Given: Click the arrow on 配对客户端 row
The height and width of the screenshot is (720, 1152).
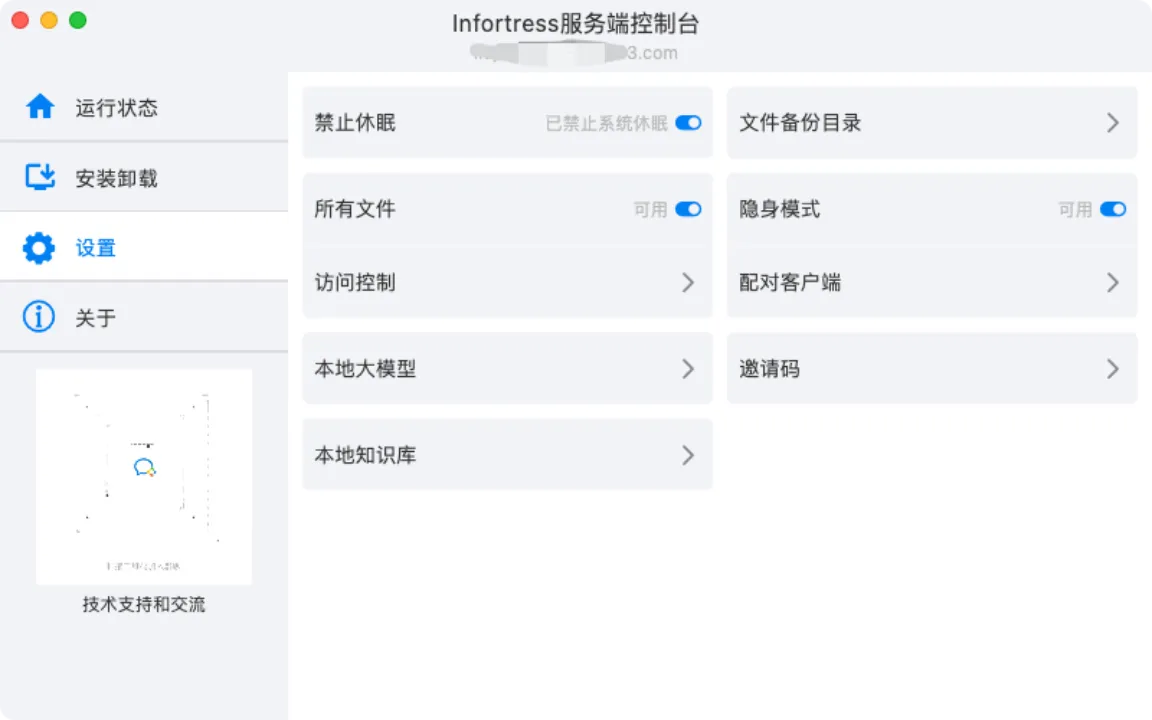Looking at the screenshot, I should 1113,282.
